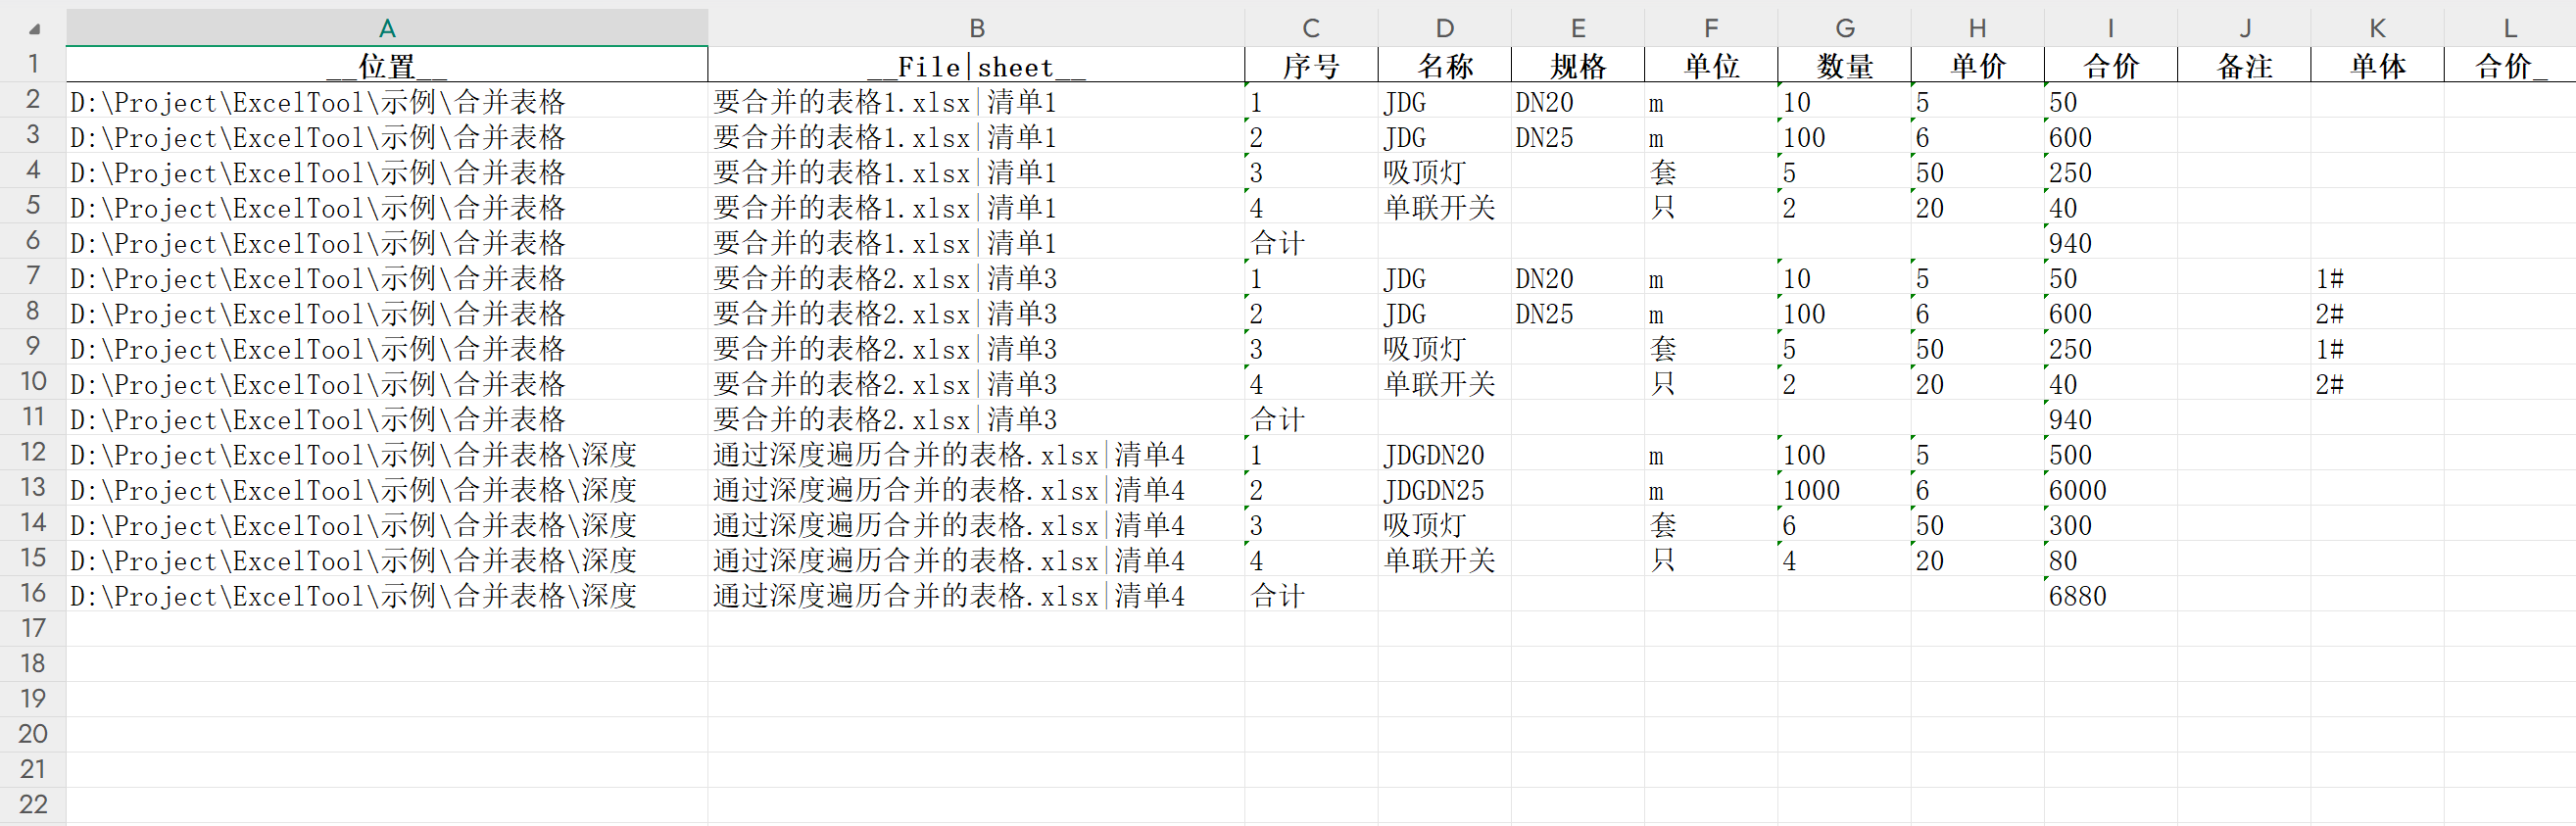This screenshot has height=826, width=2576.
Task: Select column A header
Action: 387,28
